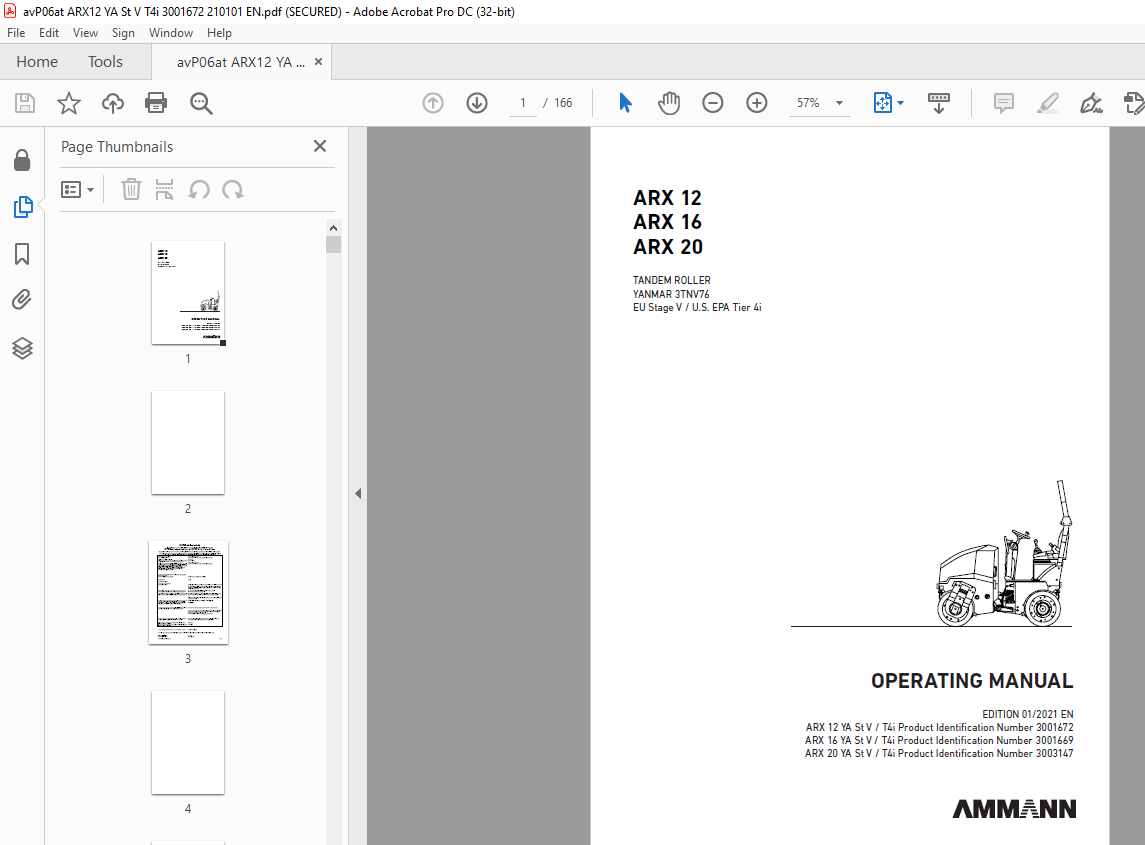The image size is (1145, 845).
Task: Click the upload to cloud icon
Action: tap(112, 103)
